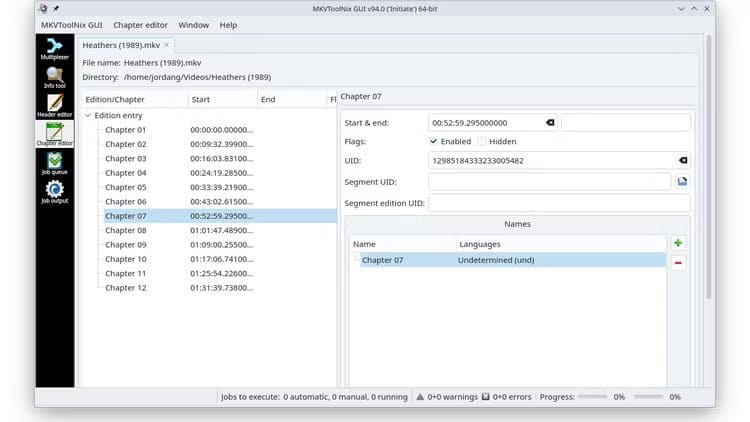Open the Multiplexer tool

click(55, 49)
